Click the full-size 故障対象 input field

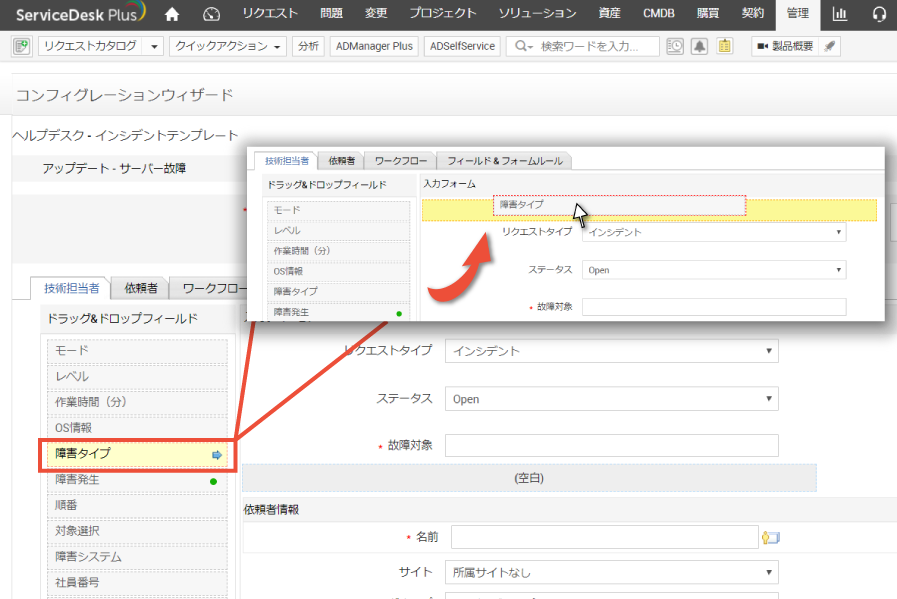click(612, 445)
